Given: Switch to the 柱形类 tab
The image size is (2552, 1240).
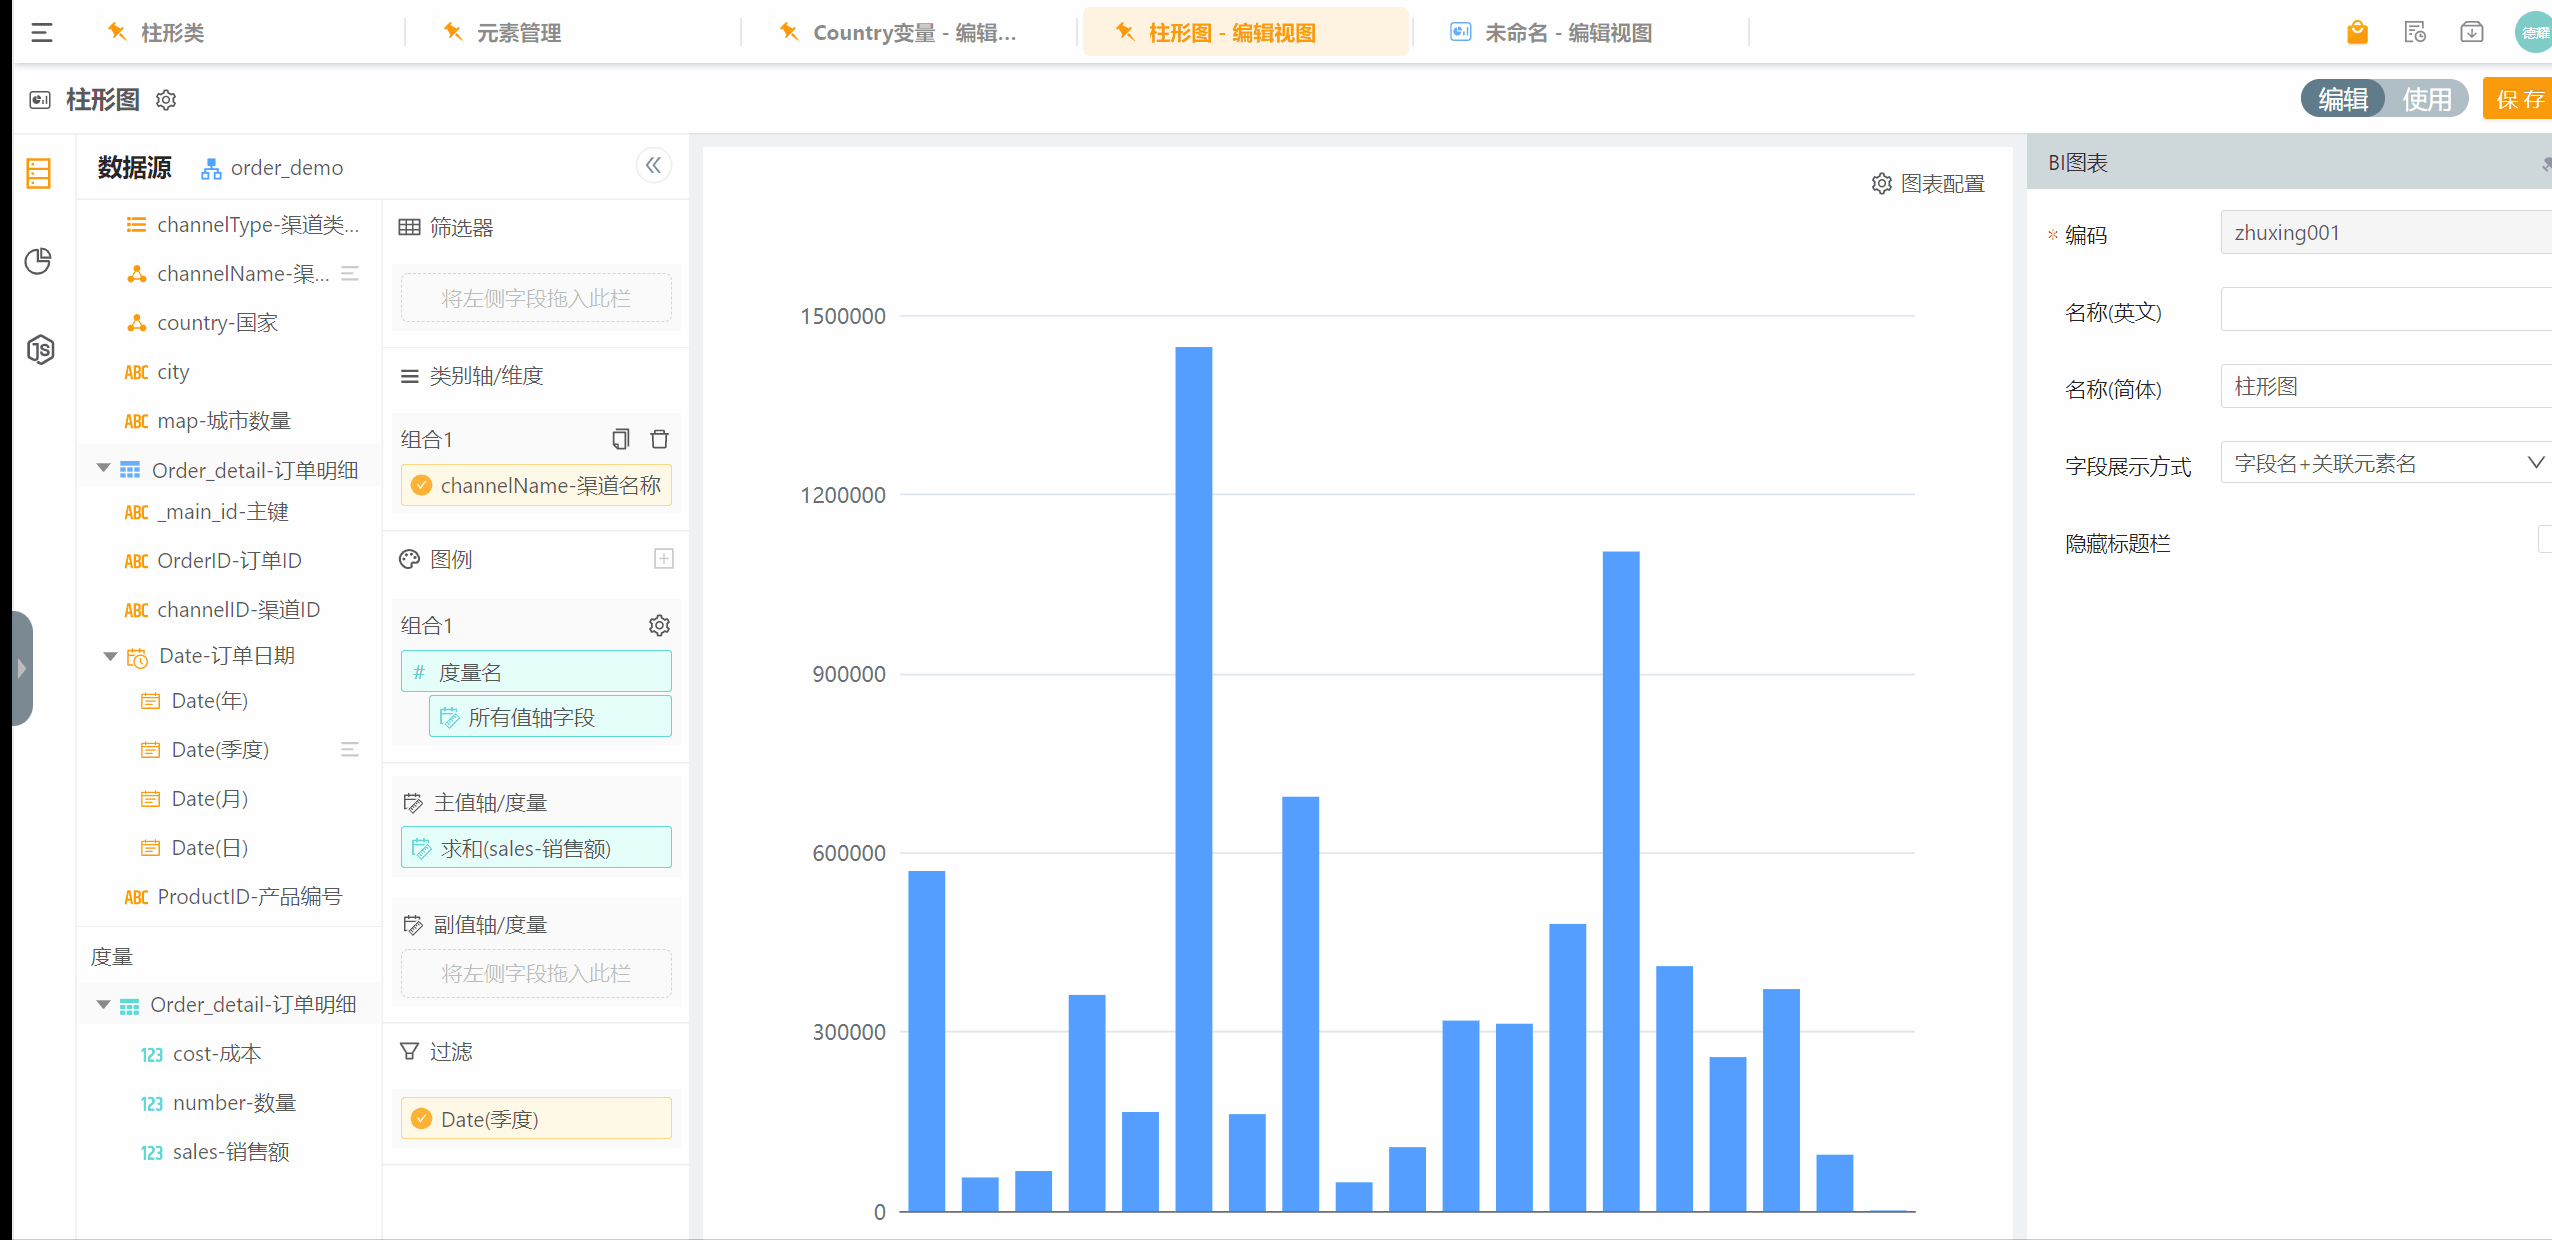Looking at the screenshot, I should click(172, 33).
